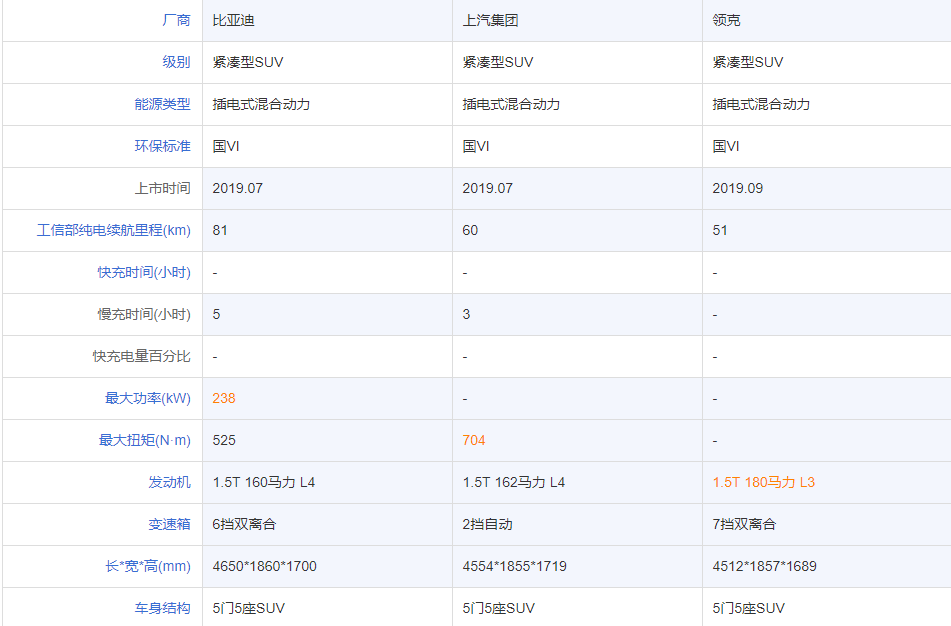Click the 6挡双离合 transmission cell

328,524
